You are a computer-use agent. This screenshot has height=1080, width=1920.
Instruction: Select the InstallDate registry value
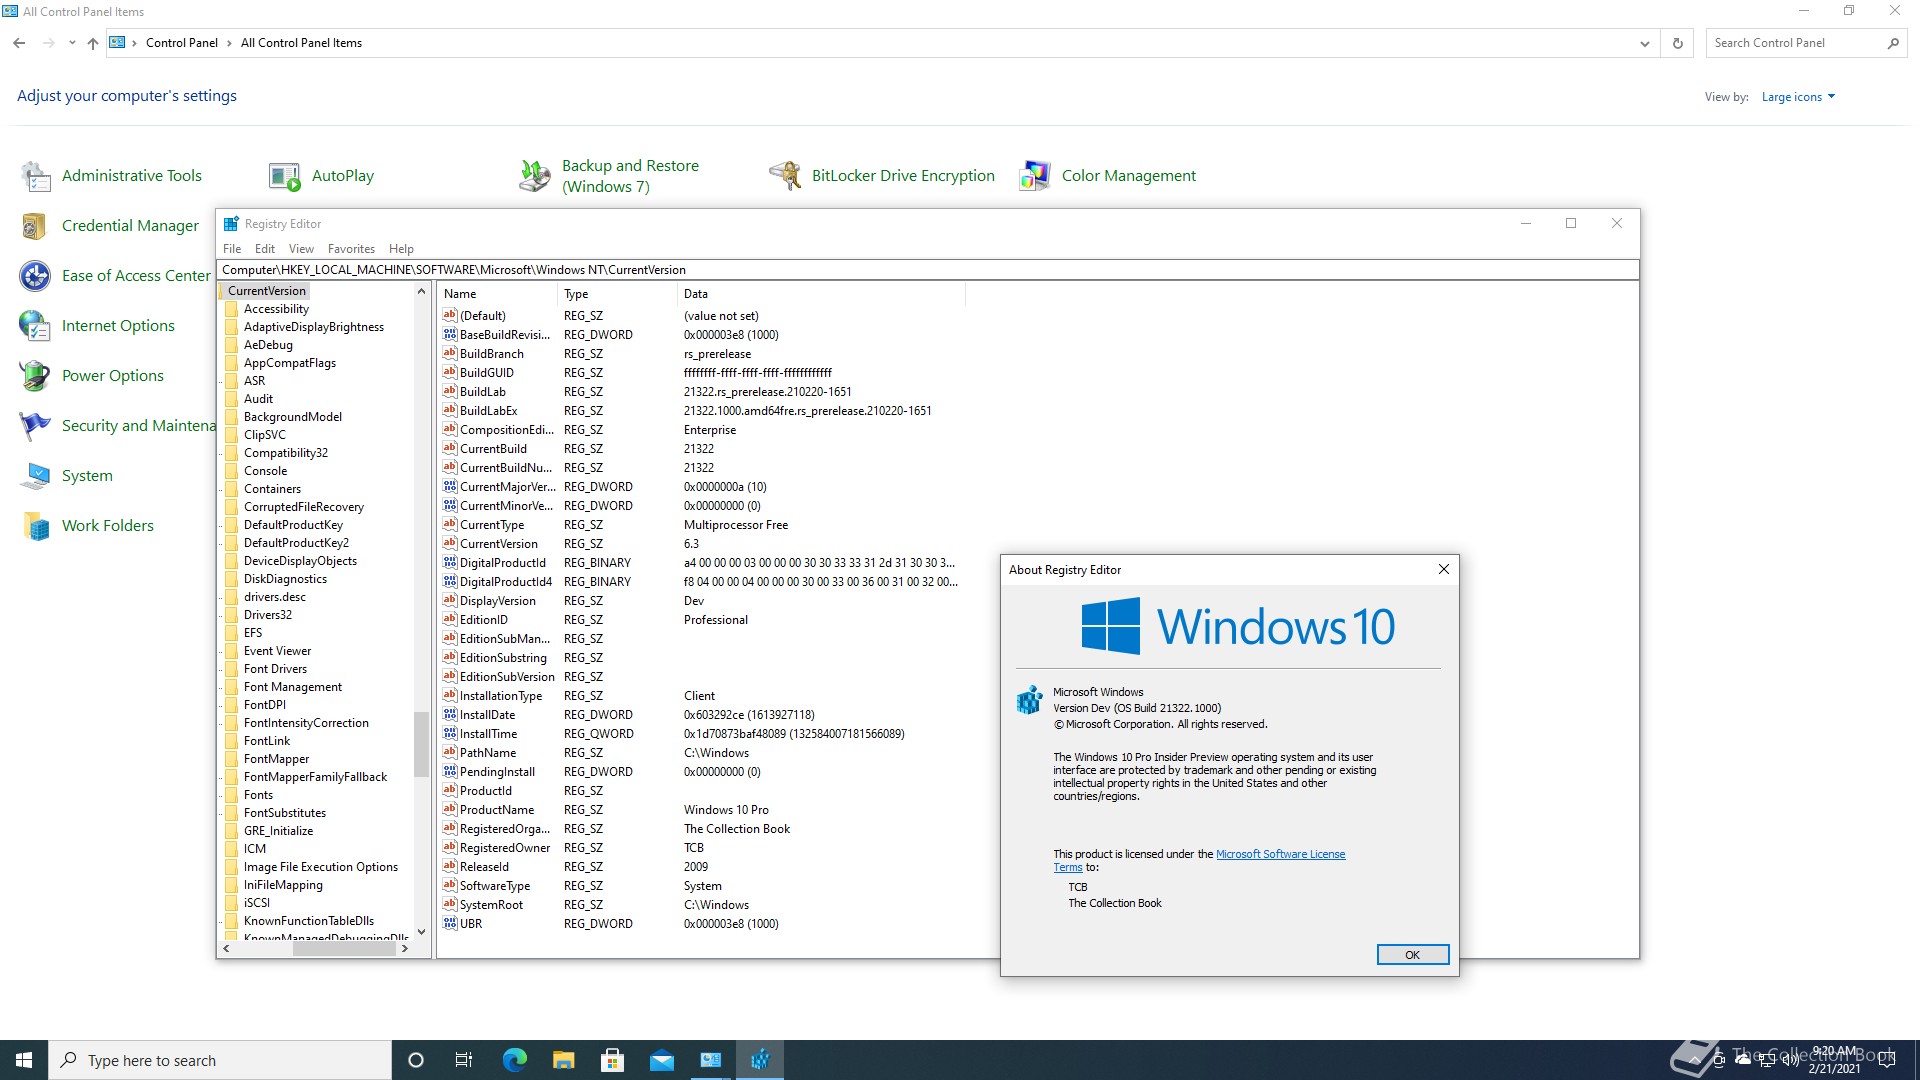[x=488, y=715]
